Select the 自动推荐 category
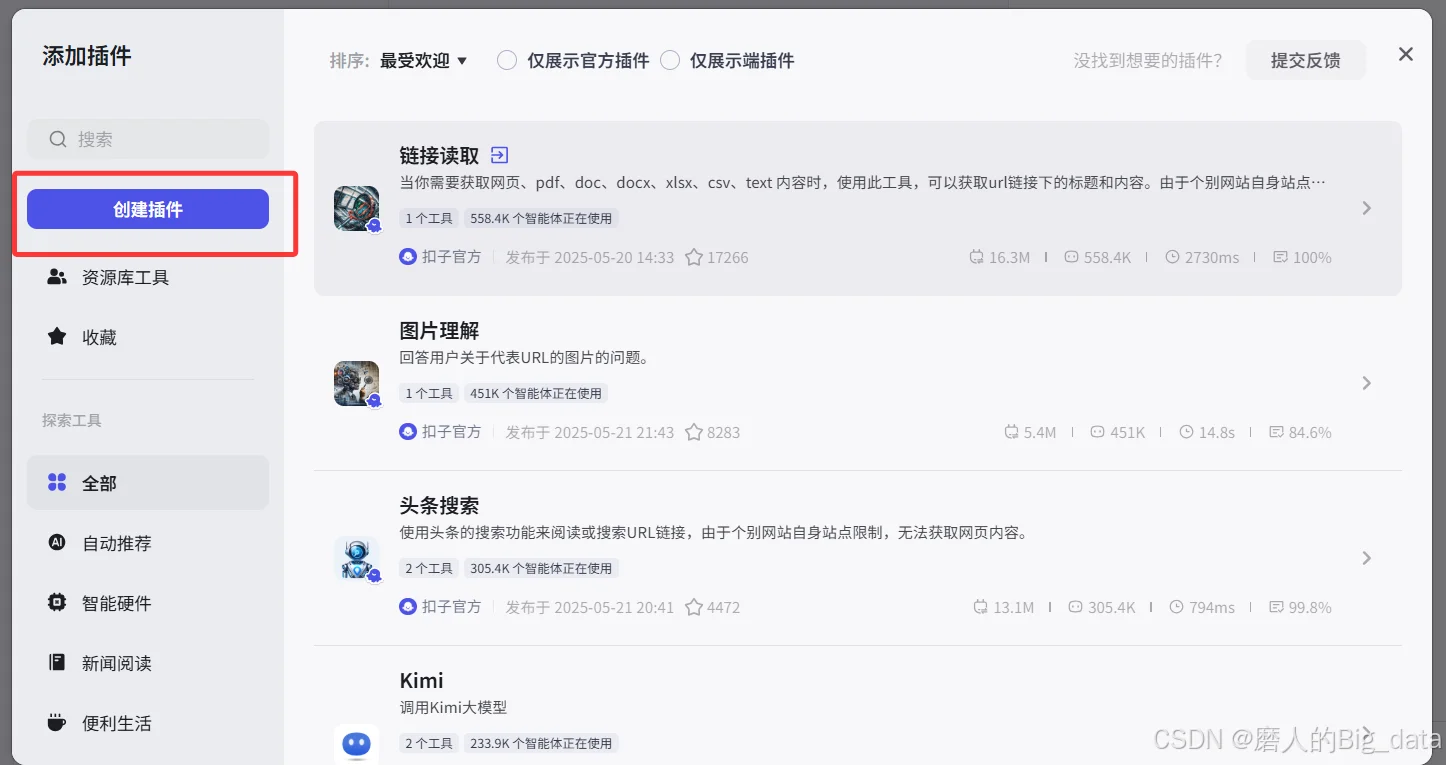1446x765 pixels. pos(148,543)
